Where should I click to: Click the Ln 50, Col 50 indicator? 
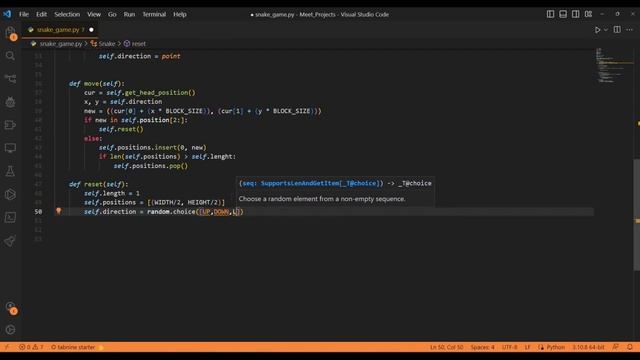click(x=447, y=347)
